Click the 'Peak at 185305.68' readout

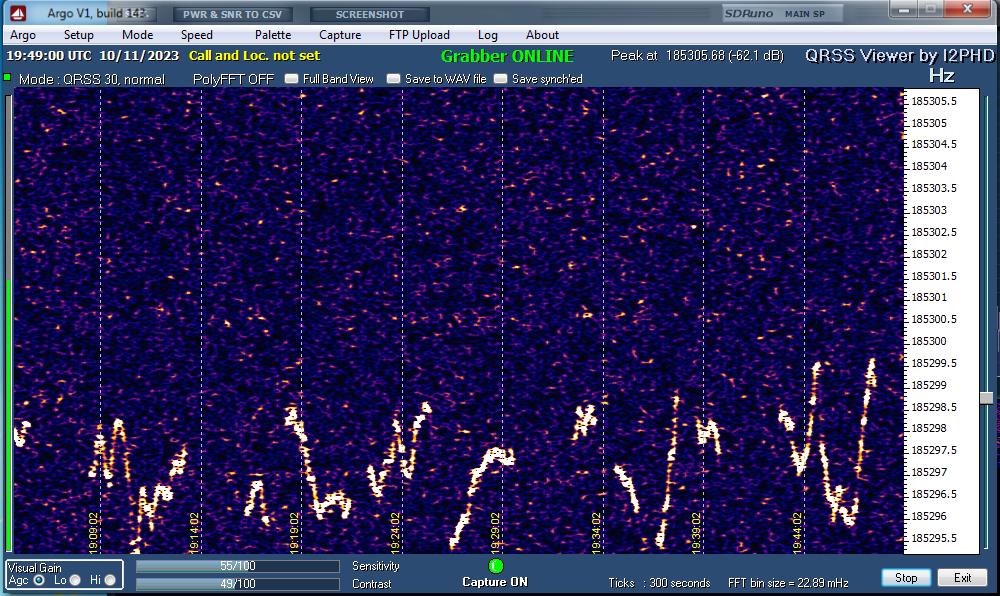click(697, 55)
